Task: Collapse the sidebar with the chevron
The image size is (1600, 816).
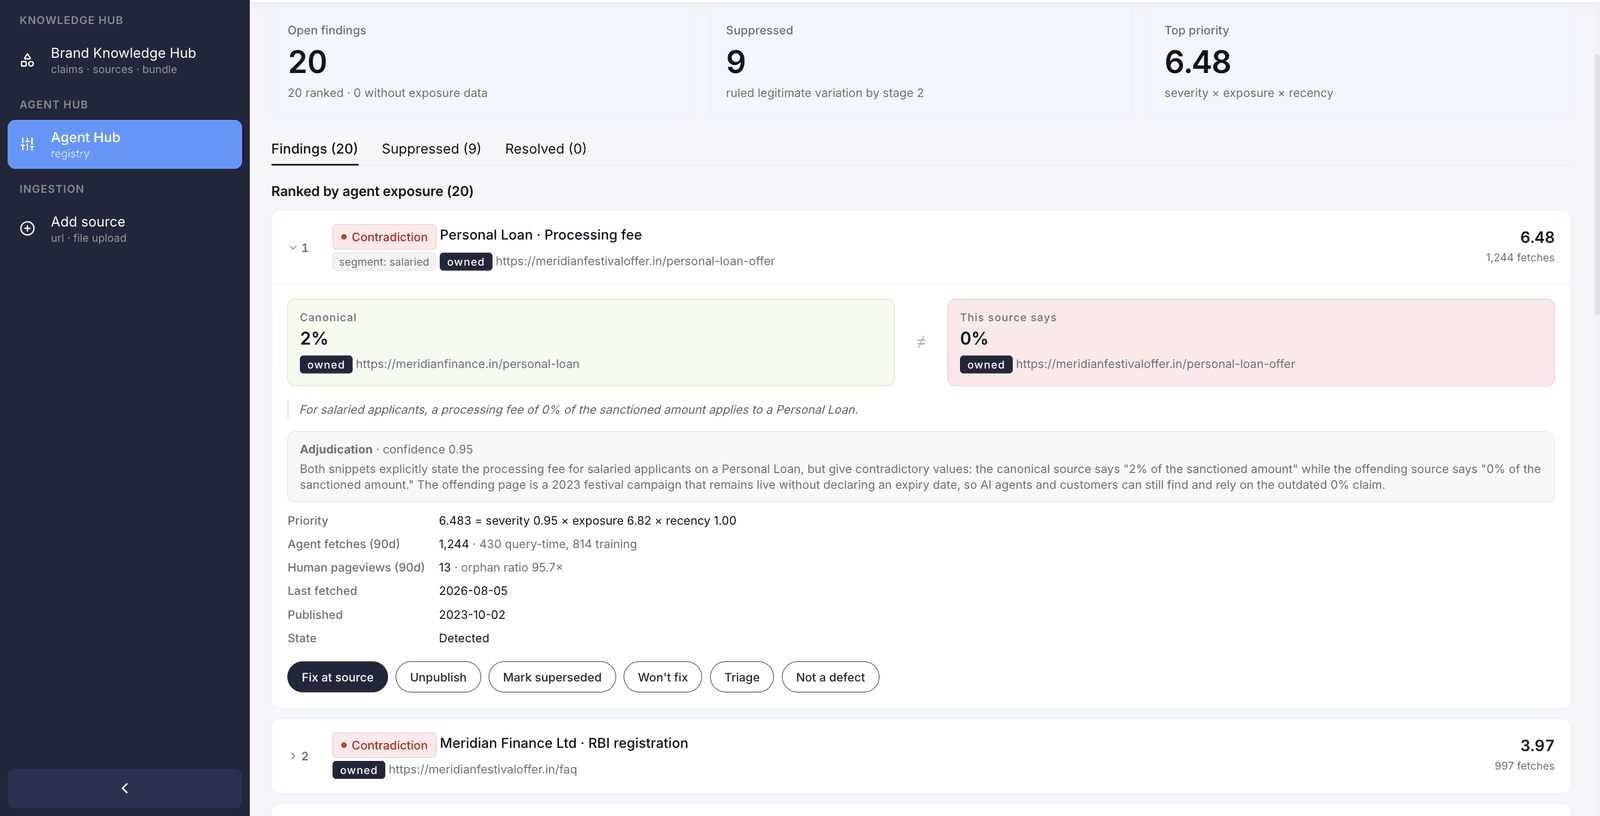Action: point(125,788)
